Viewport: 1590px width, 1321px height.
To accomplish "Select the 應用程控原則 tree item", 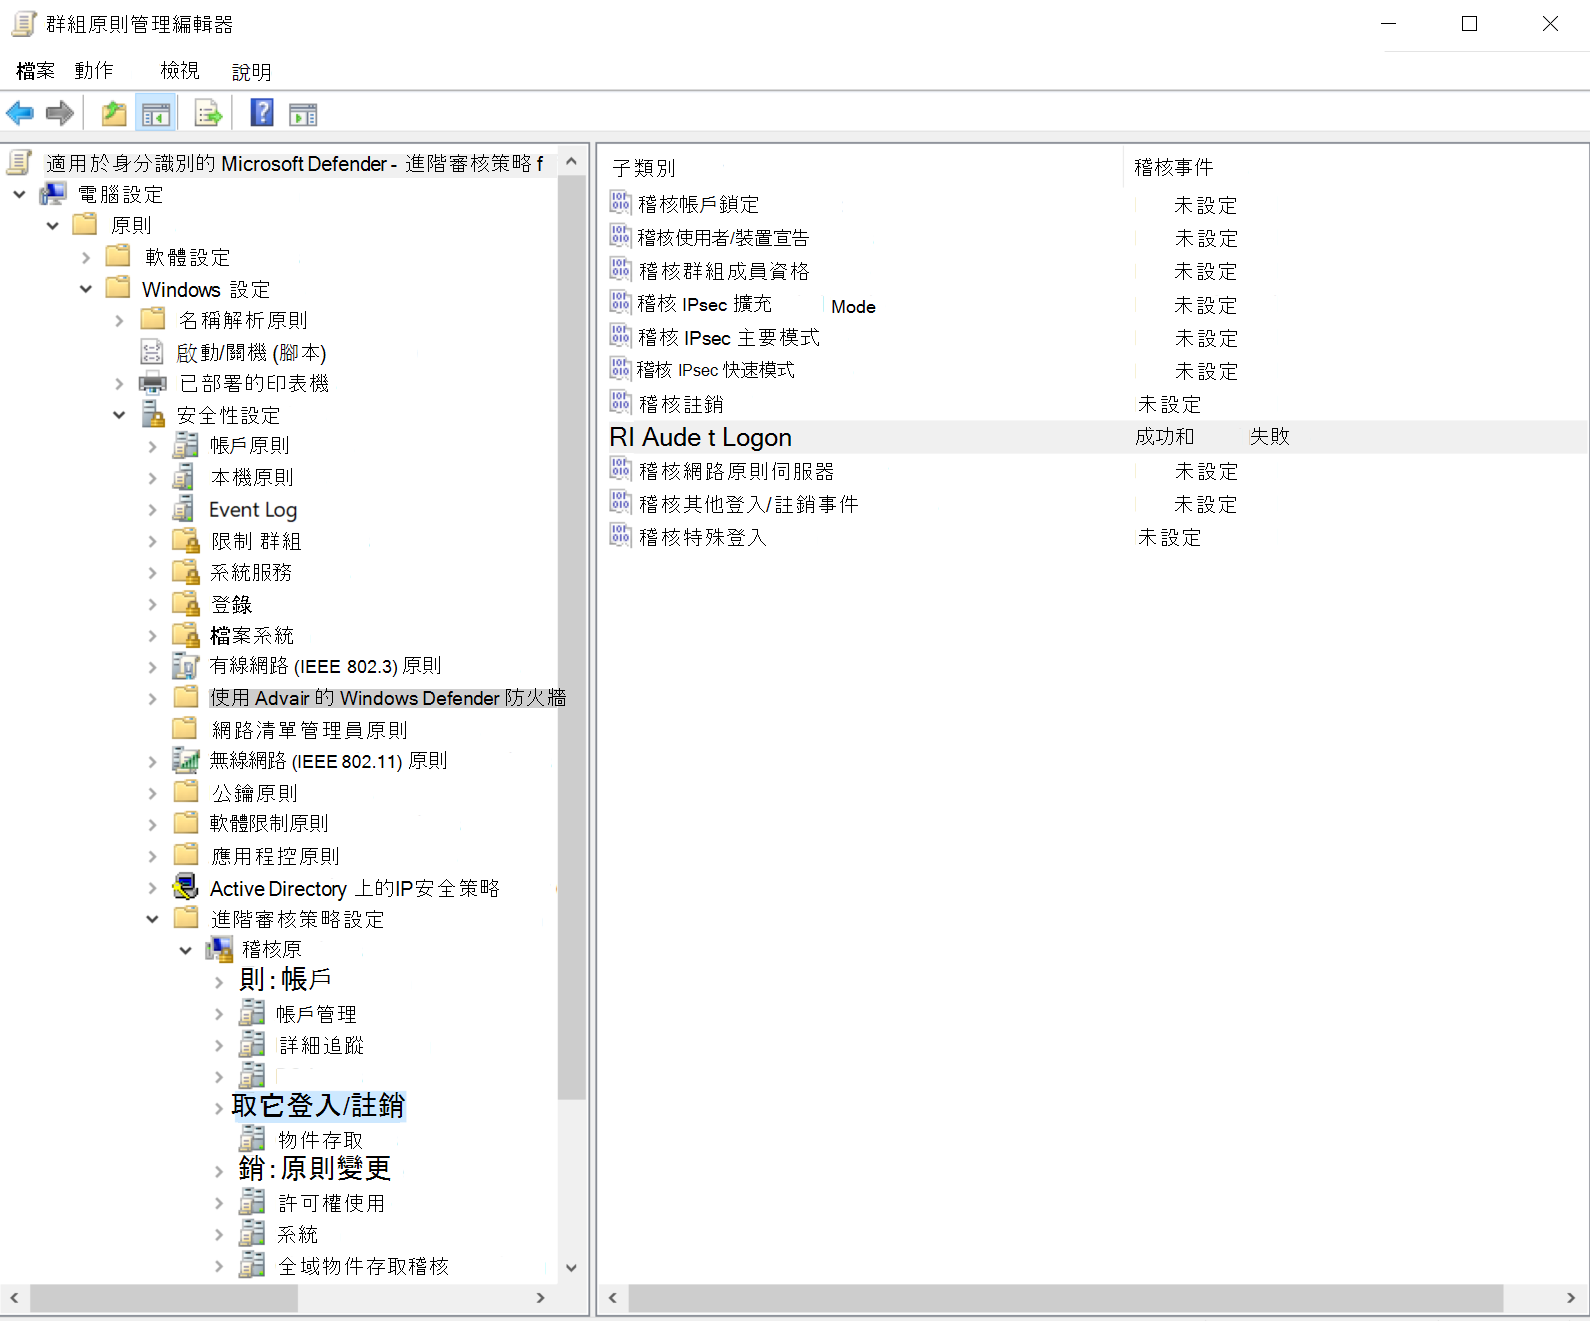I will coord(275,855).
